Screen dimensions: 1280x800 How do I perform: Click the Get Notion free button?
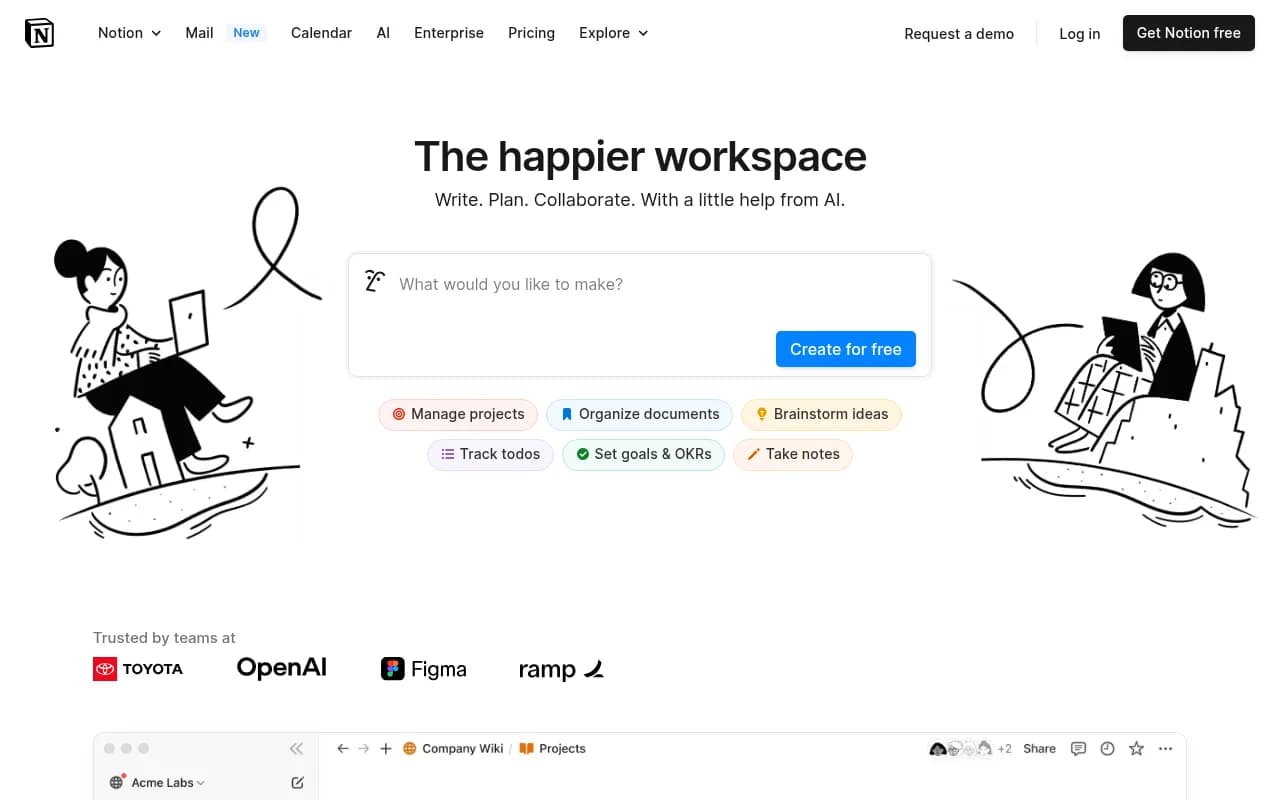tap(1188, 33)
